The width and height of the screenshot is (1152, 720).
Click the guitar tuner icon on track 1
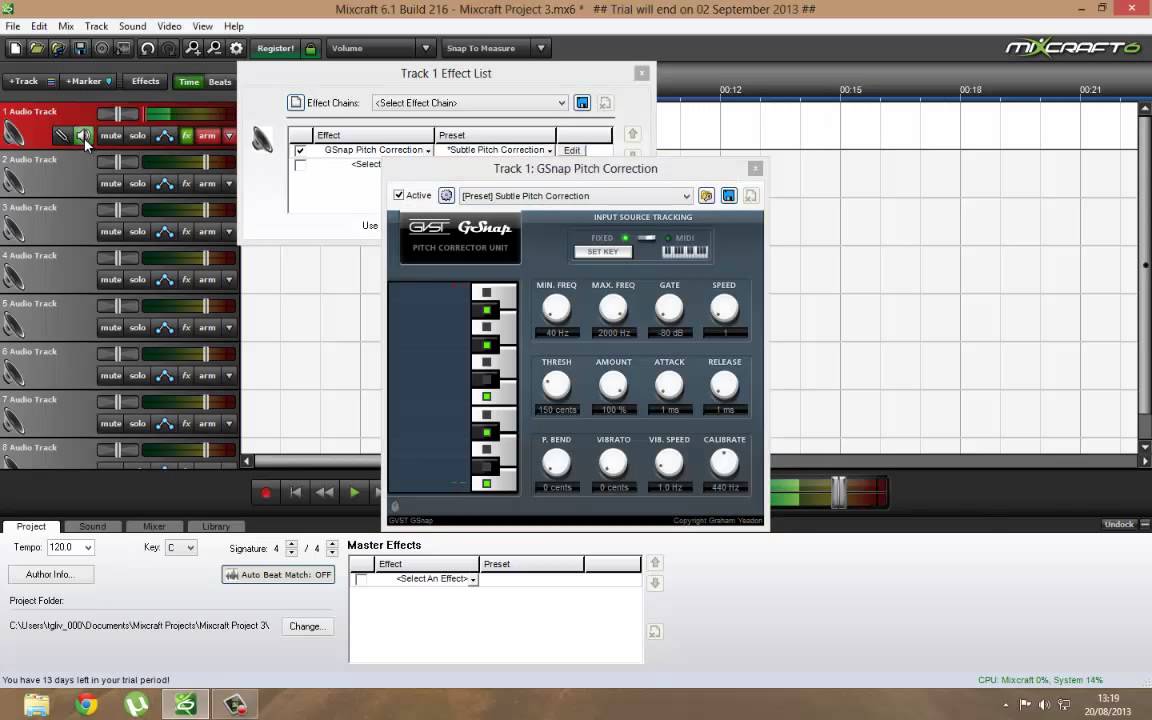point(62,135)
